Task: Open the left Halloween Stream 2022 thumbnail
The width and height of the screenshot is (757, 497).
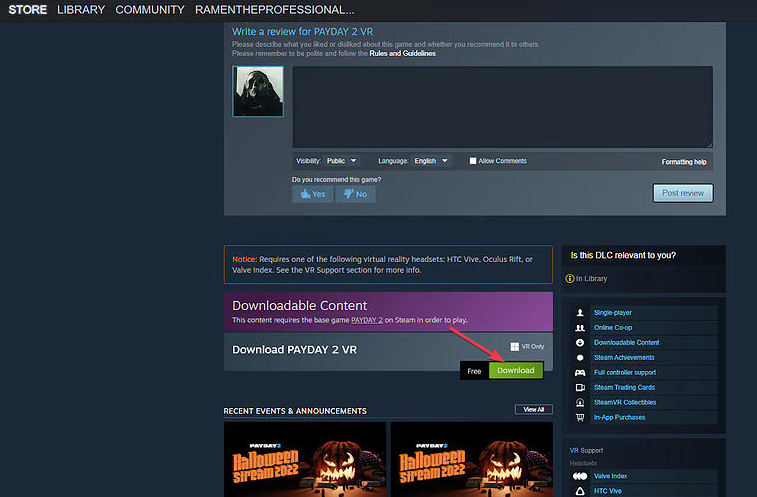Action: (x=305, y=459)
